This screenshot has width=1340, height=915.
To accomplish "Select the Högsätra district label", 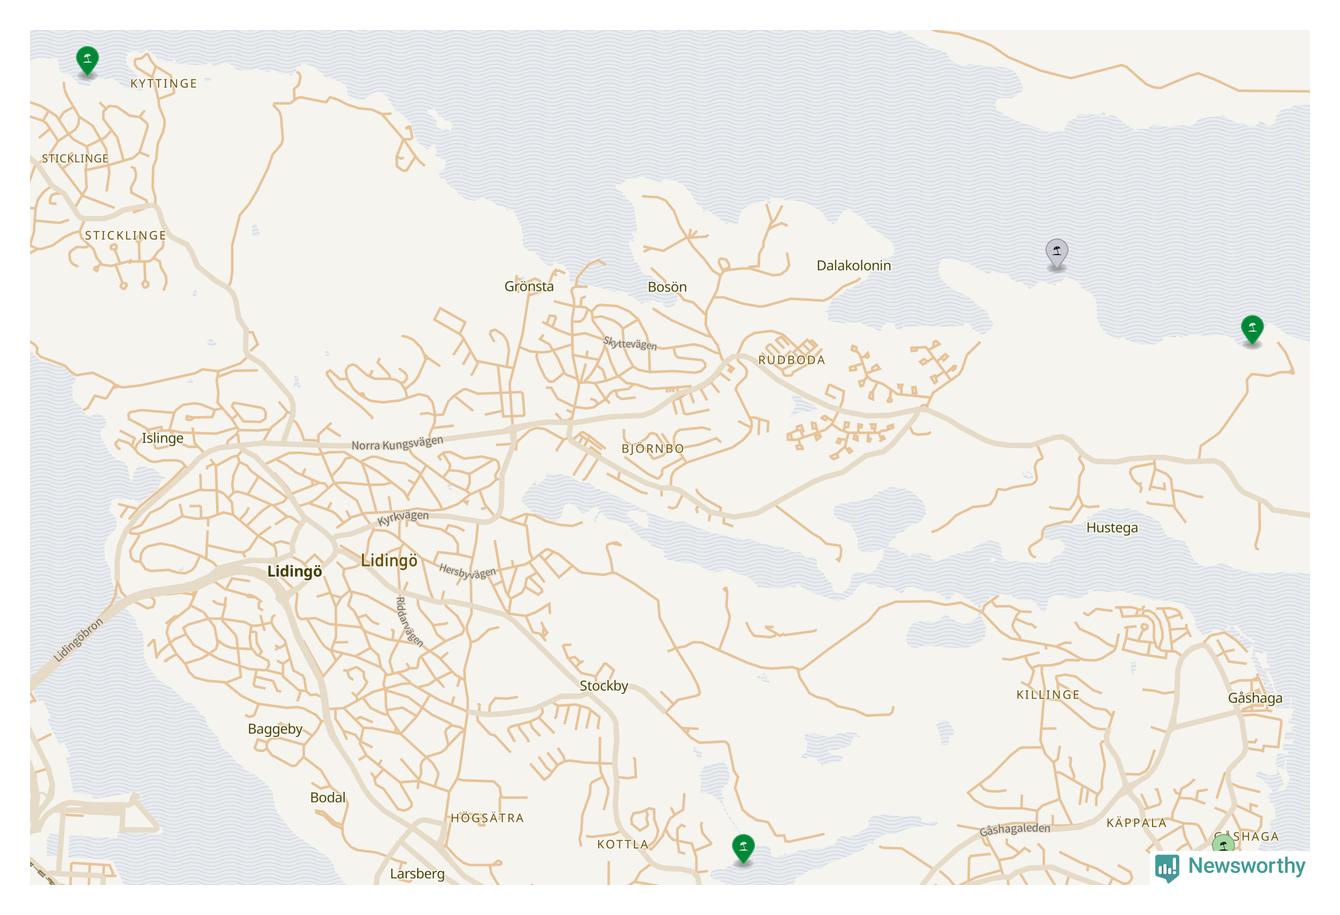I will [x=487, y=818].
